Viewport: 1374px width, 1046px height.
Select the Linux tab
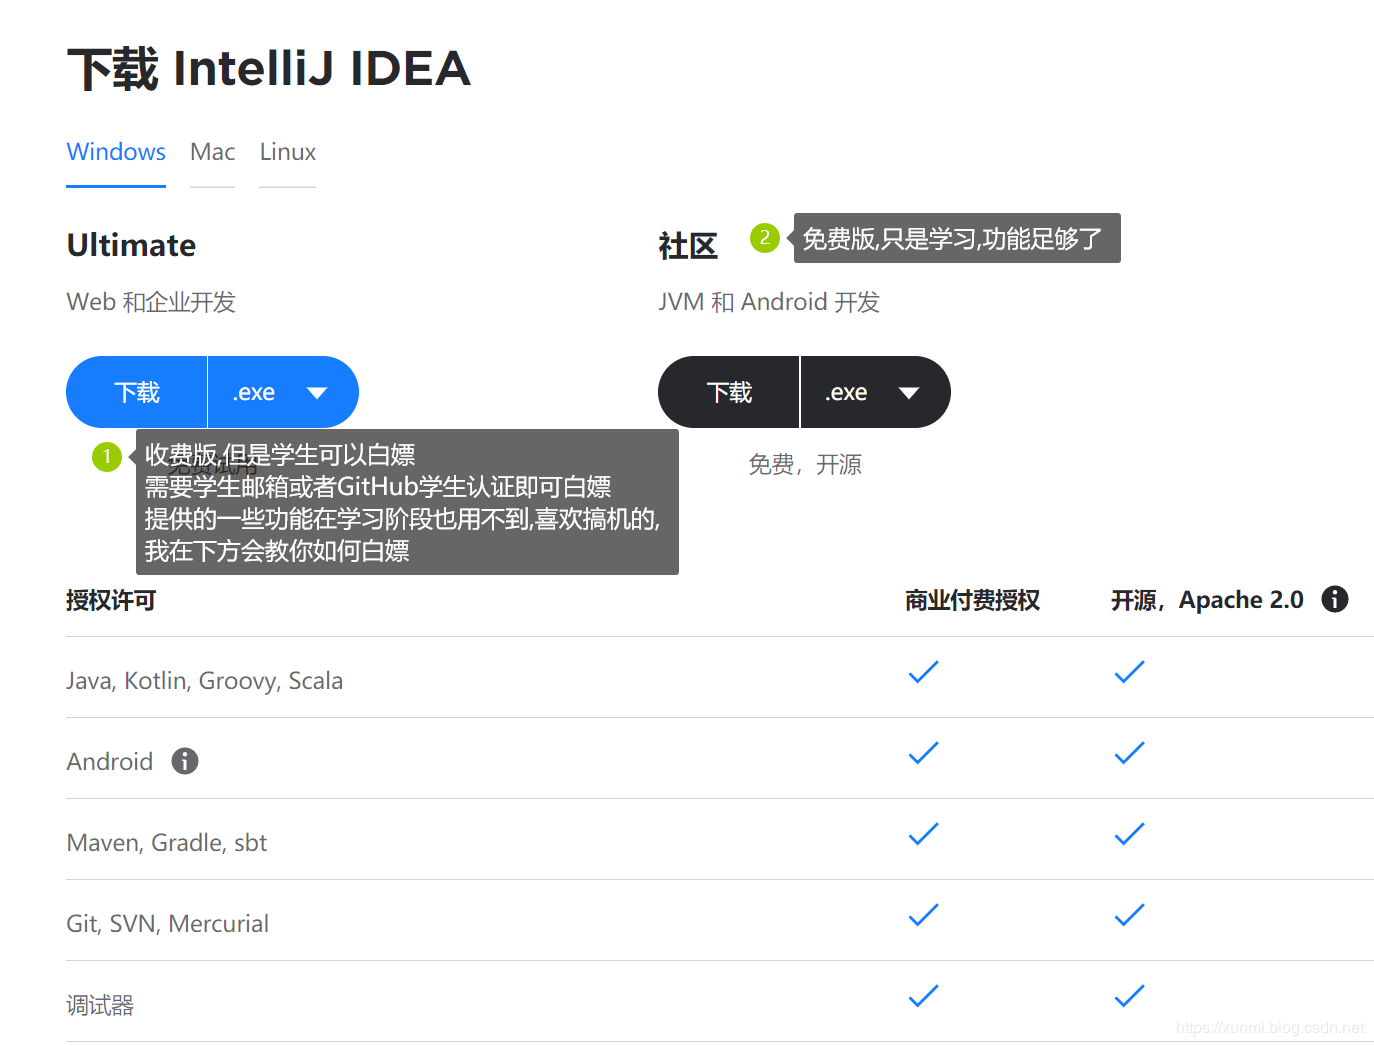point(287,152)
